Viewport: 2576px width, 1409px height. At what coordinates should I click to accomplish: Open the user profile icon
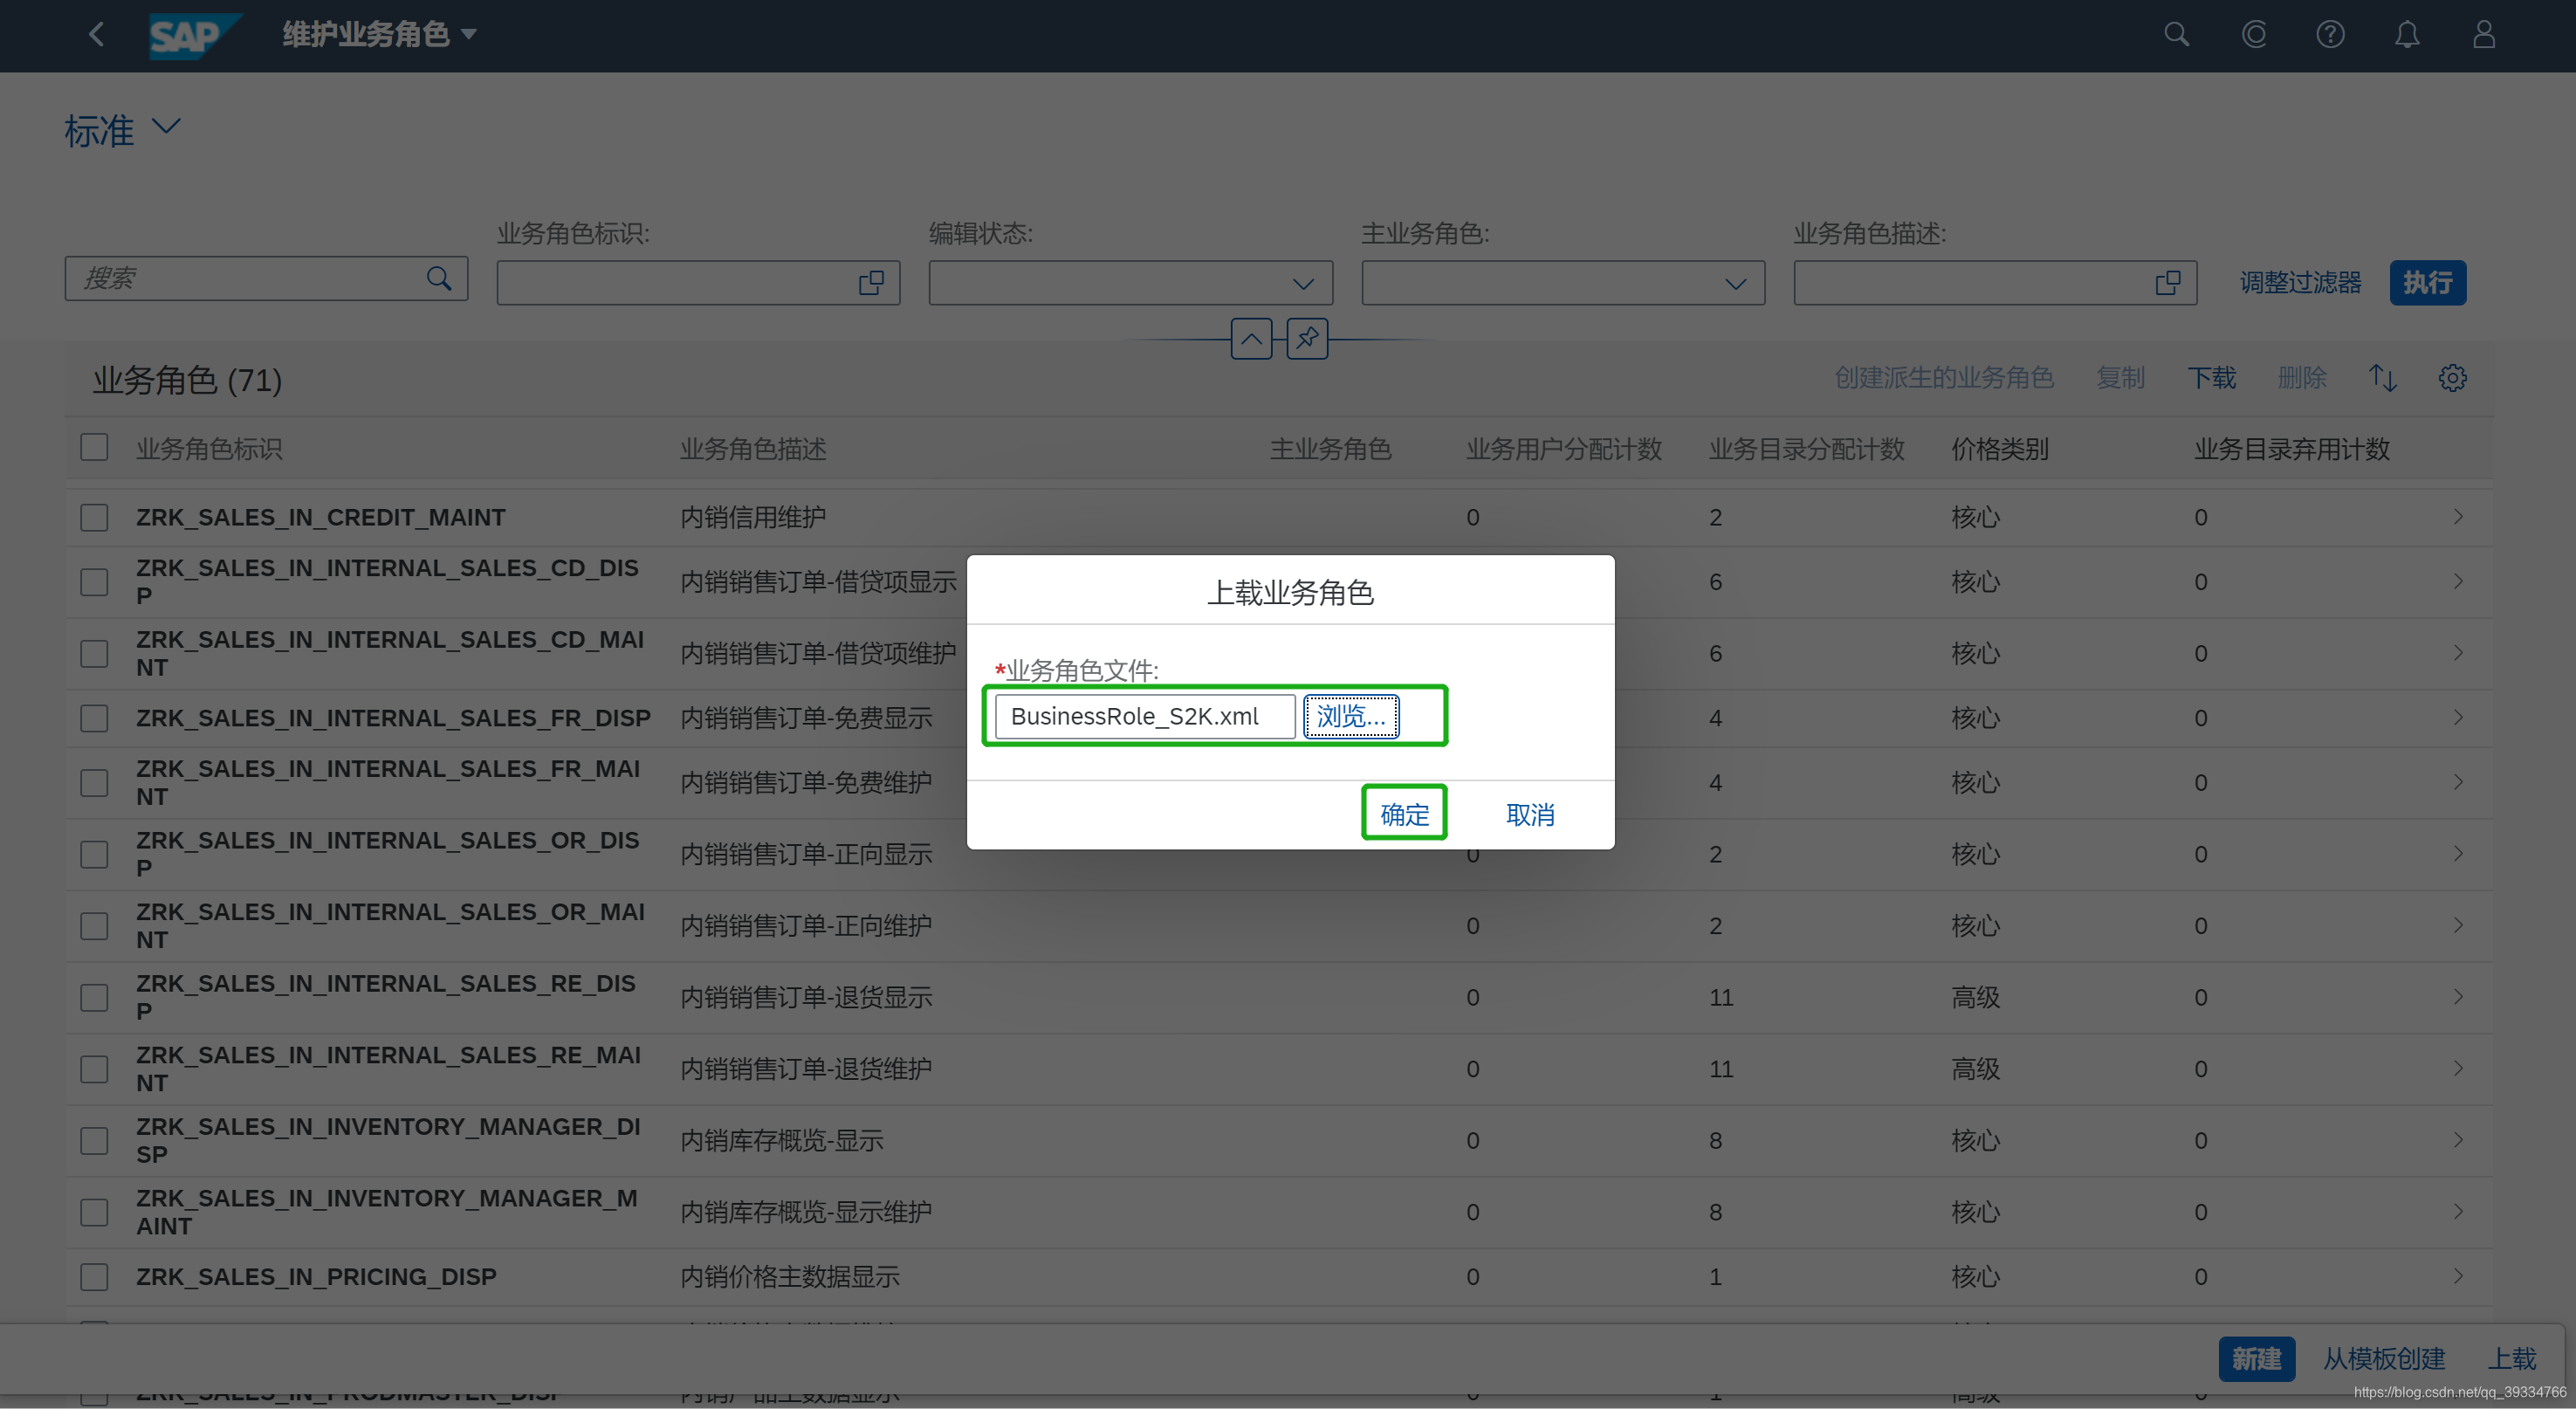2484,35
